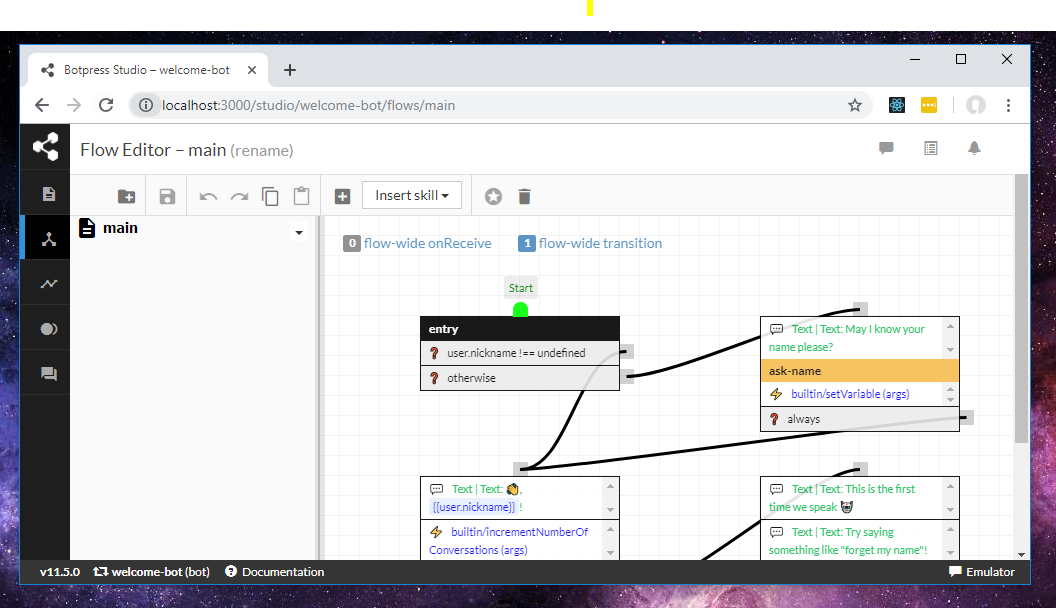The width and height of the screenshot is (1056, 608).
Task: Copy the selected node
Action: click(270, 197)
